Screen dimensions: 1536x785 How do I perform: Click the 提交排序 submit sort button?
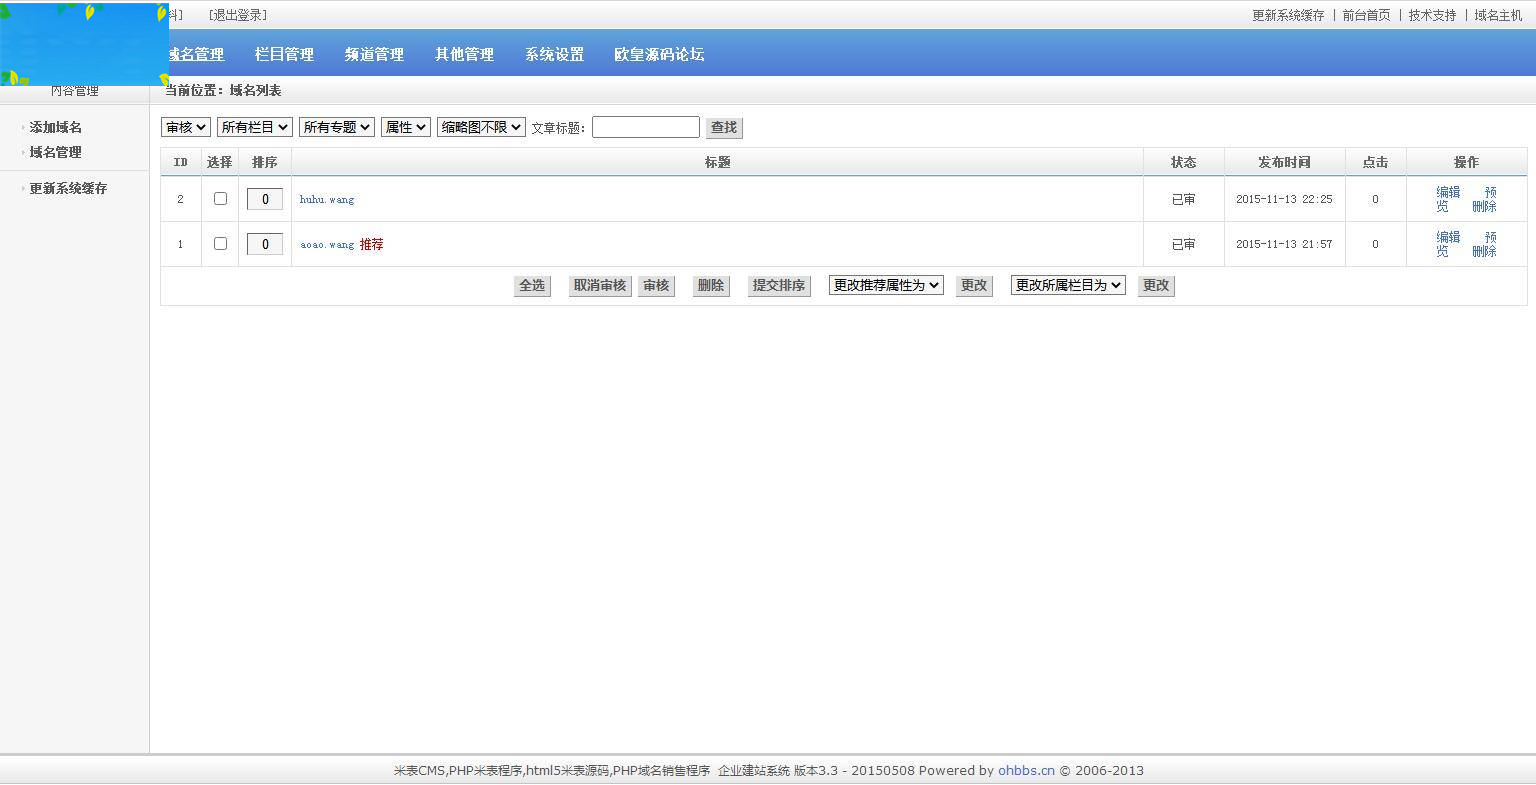pyautogui.click(x=778, y=285)
